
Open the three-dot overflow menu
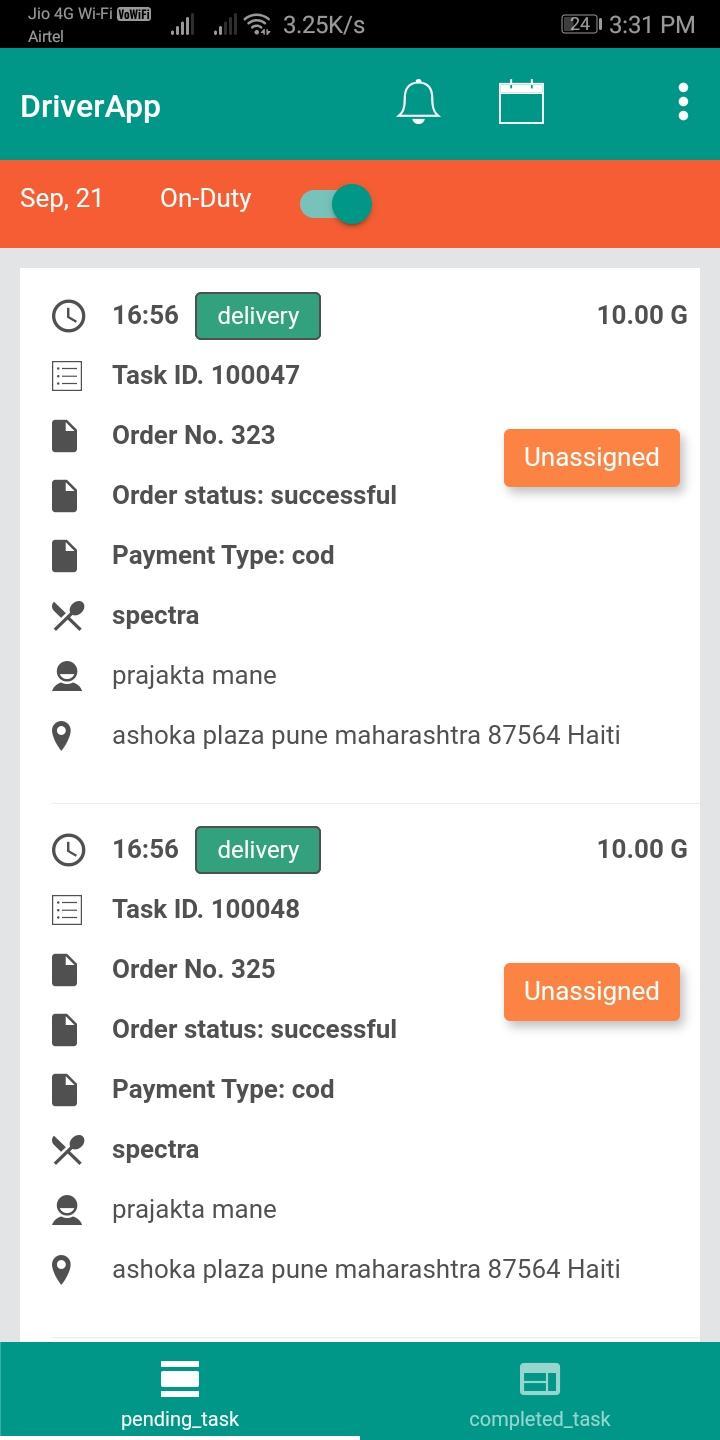coord(683,102)
